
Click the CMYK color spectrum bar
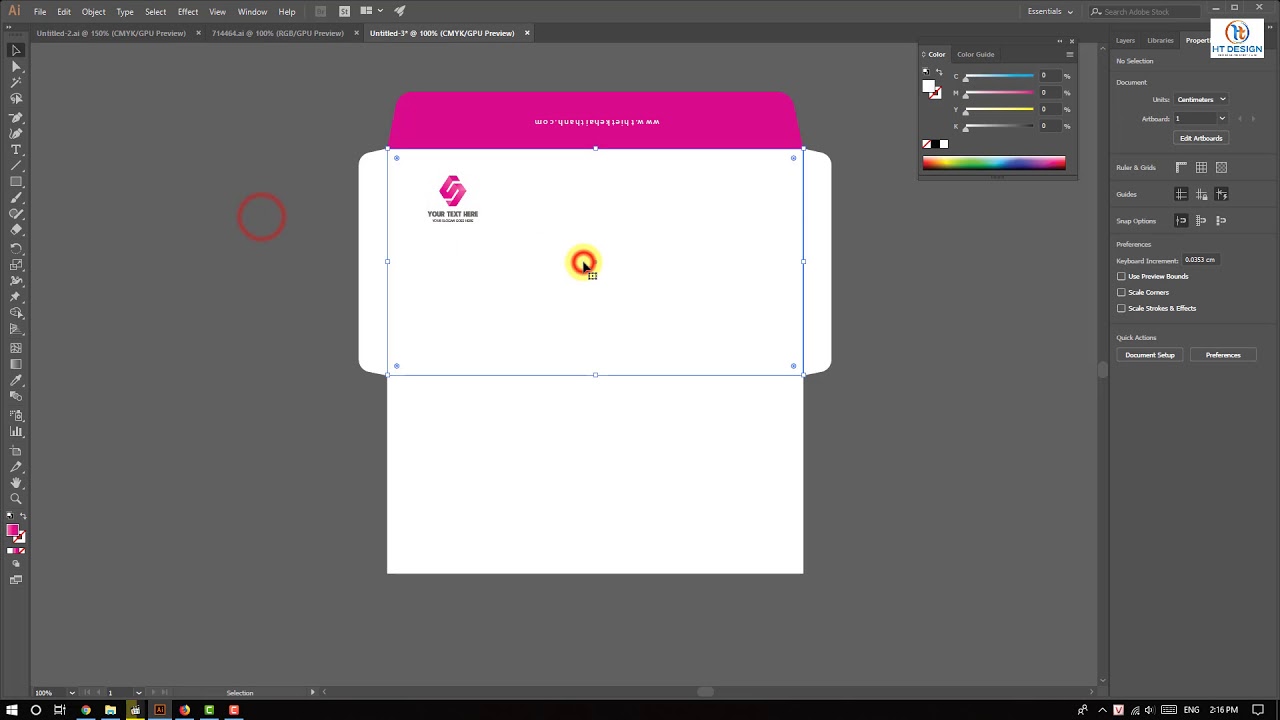(993, 163)
